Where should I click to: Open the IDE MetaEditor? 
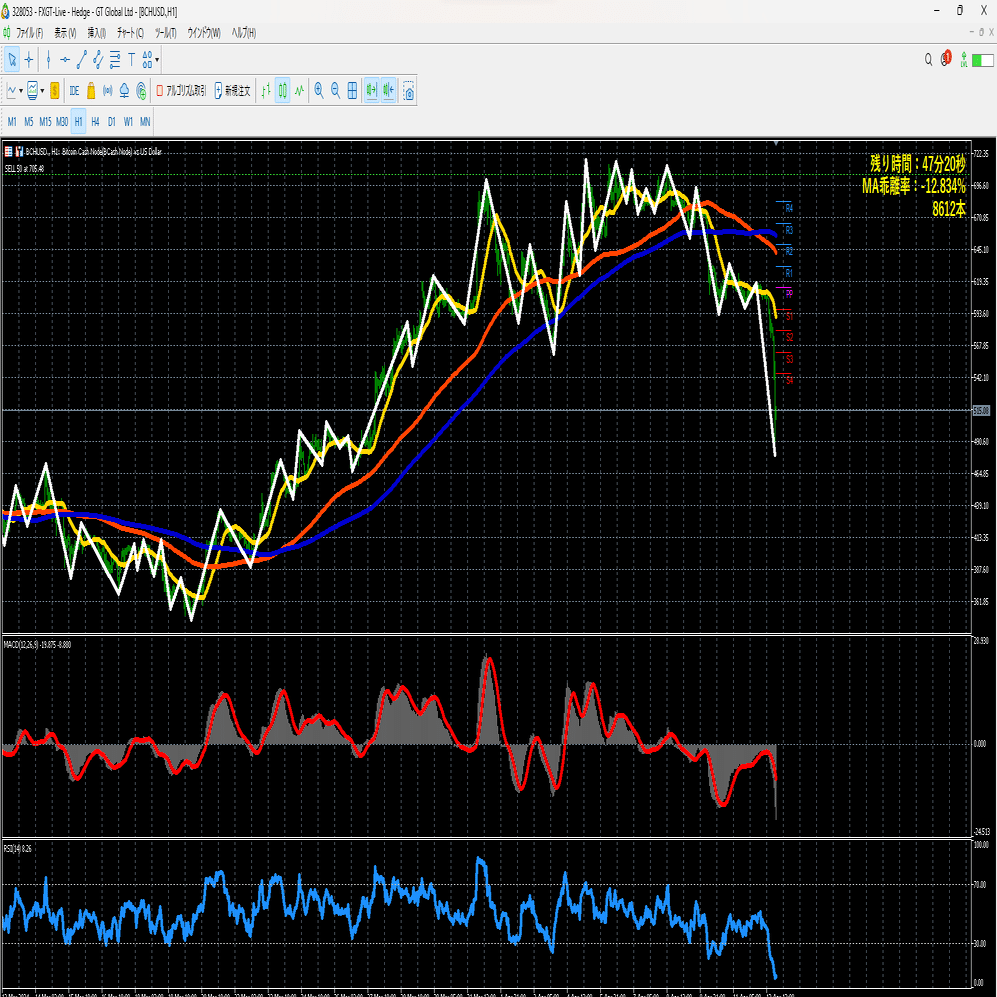74,91
